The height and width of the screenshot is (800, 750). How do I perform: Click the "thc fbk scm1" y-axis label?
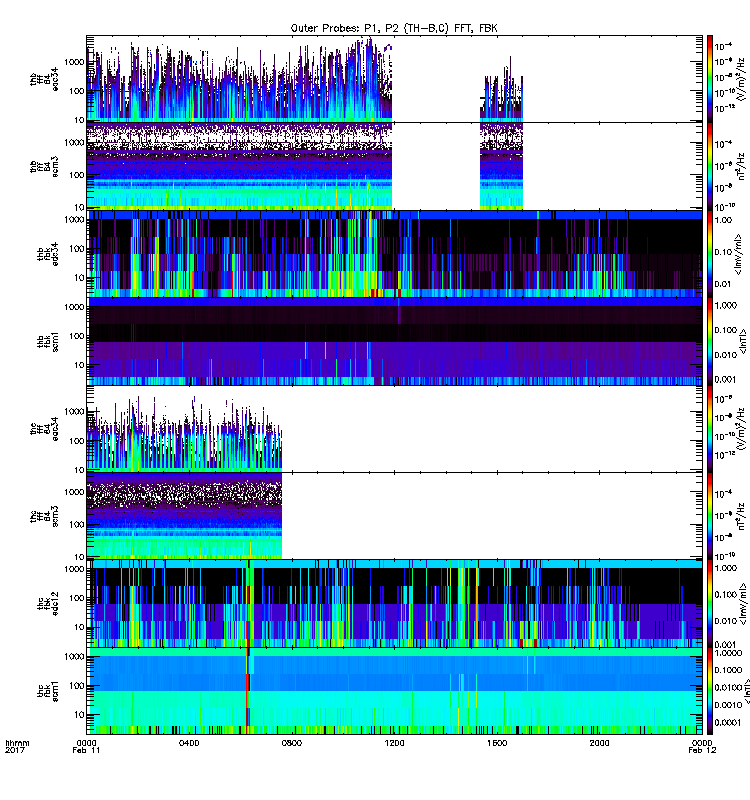[x=47, y=691]
